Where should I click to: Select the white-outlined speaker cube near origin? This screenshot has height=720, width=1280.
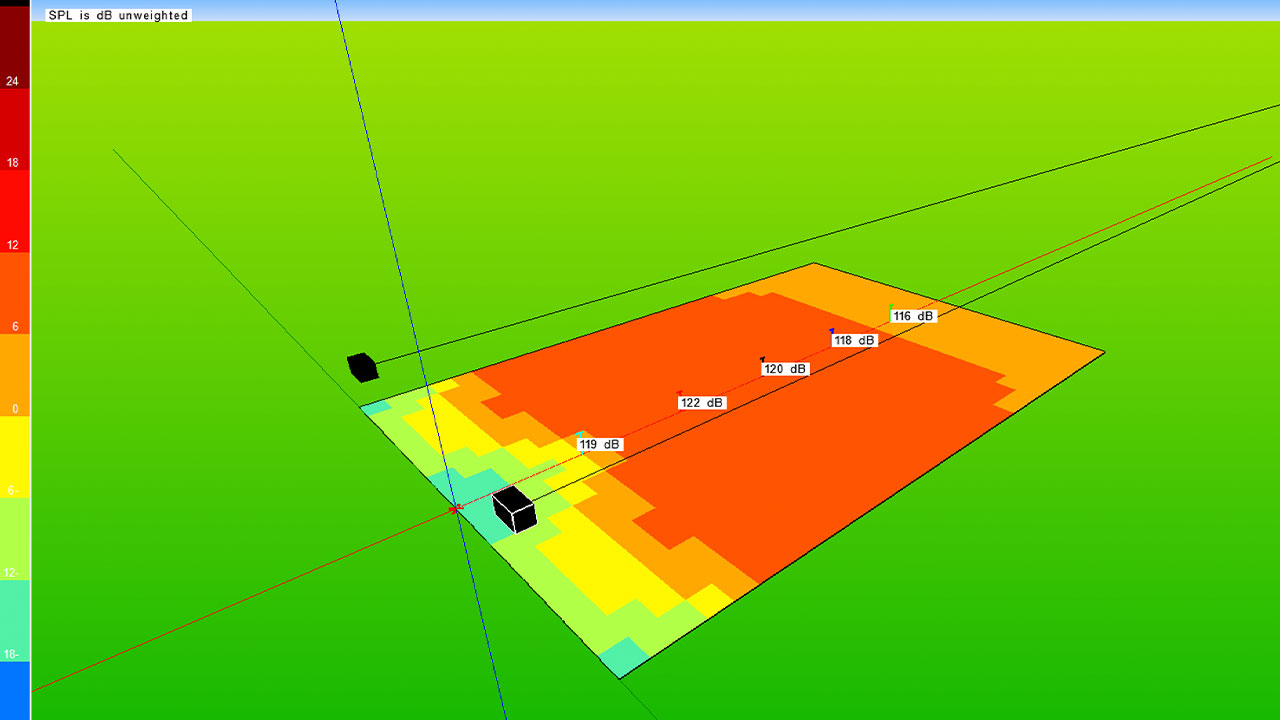(x=514, y=509)
